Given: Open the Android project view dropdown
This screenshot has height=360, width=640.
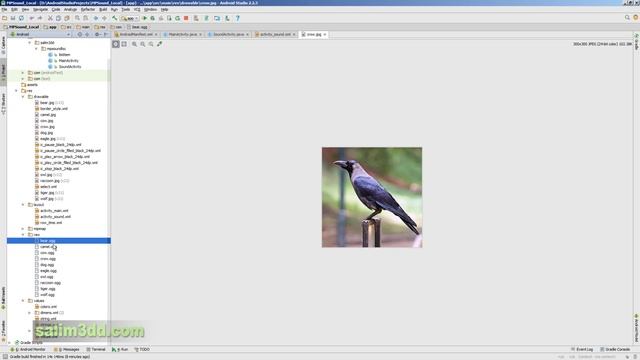Looking at the screenshot, I should (x=40, y=35).
